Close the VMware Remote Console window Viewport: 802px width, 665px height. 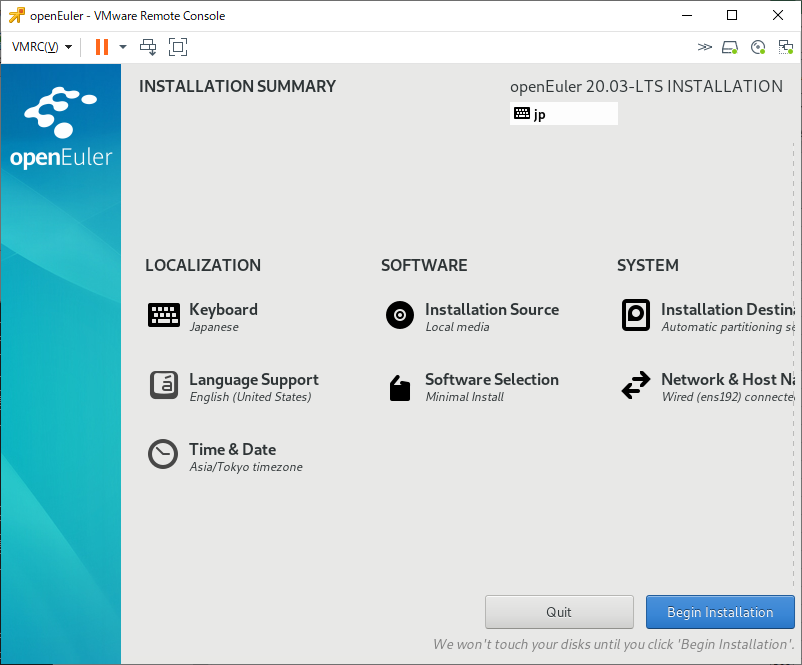tap(778, 15)
